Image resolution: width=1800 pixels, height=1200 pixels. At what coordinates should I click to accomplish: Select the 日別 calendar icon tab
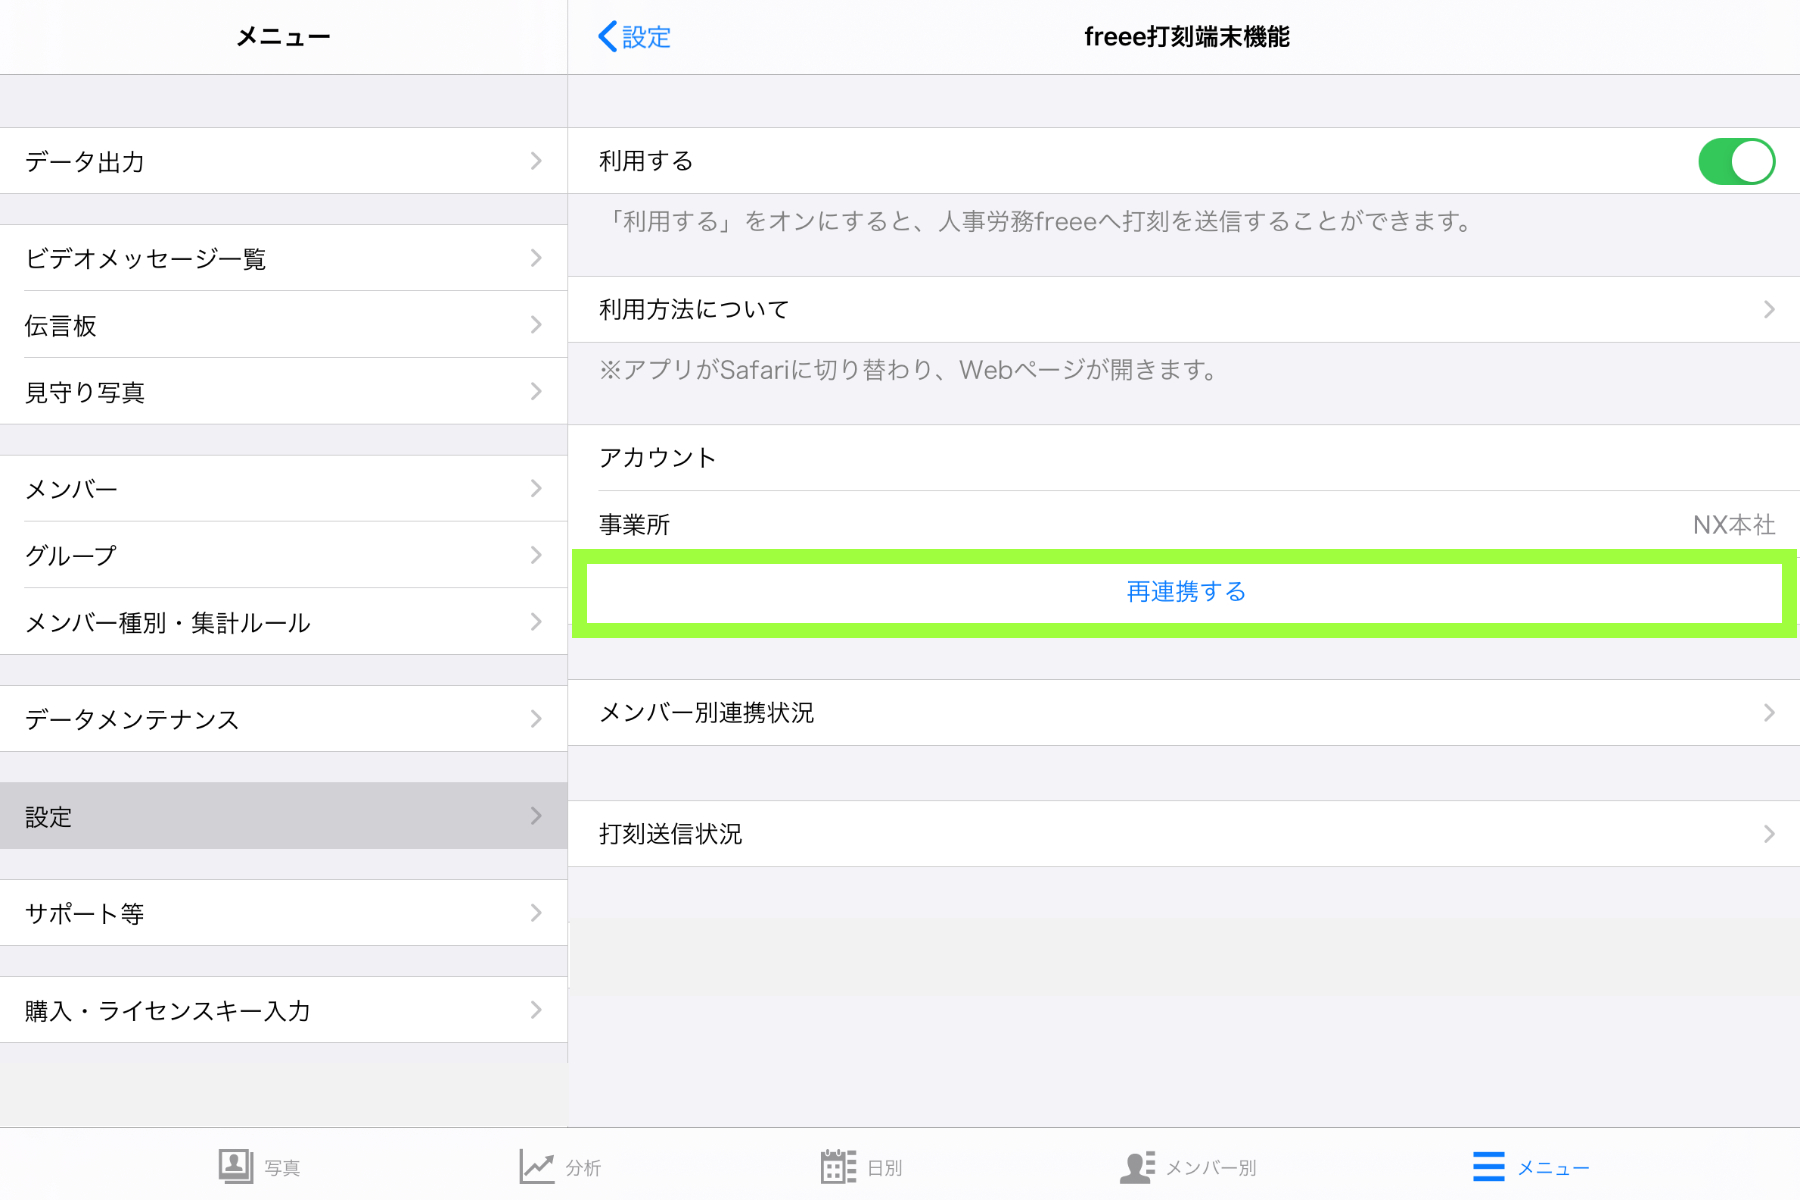[x=838, y=1166]
